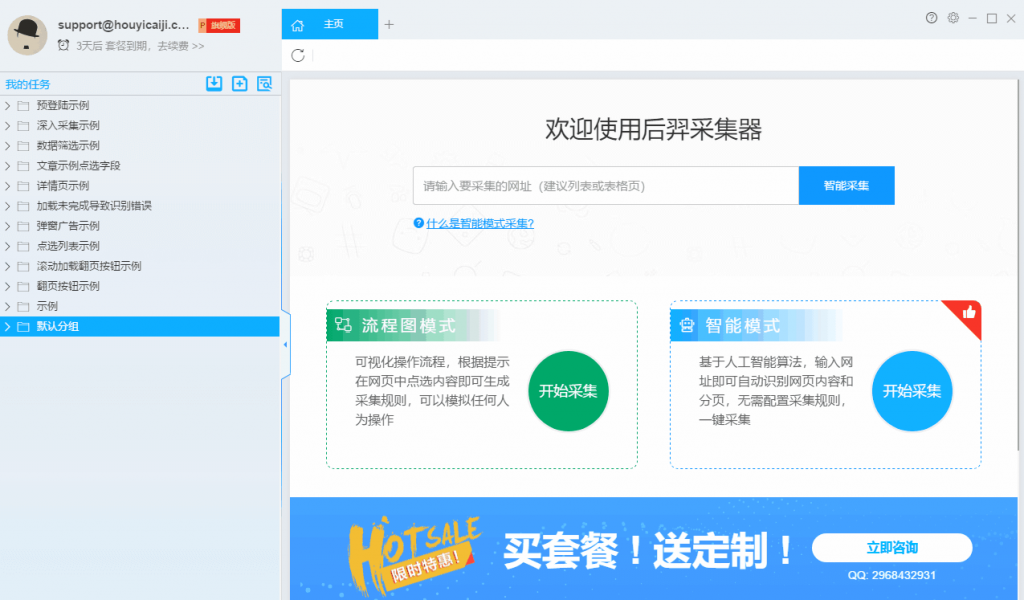Click the home icon on the 主页 tab

pos(296,24)
